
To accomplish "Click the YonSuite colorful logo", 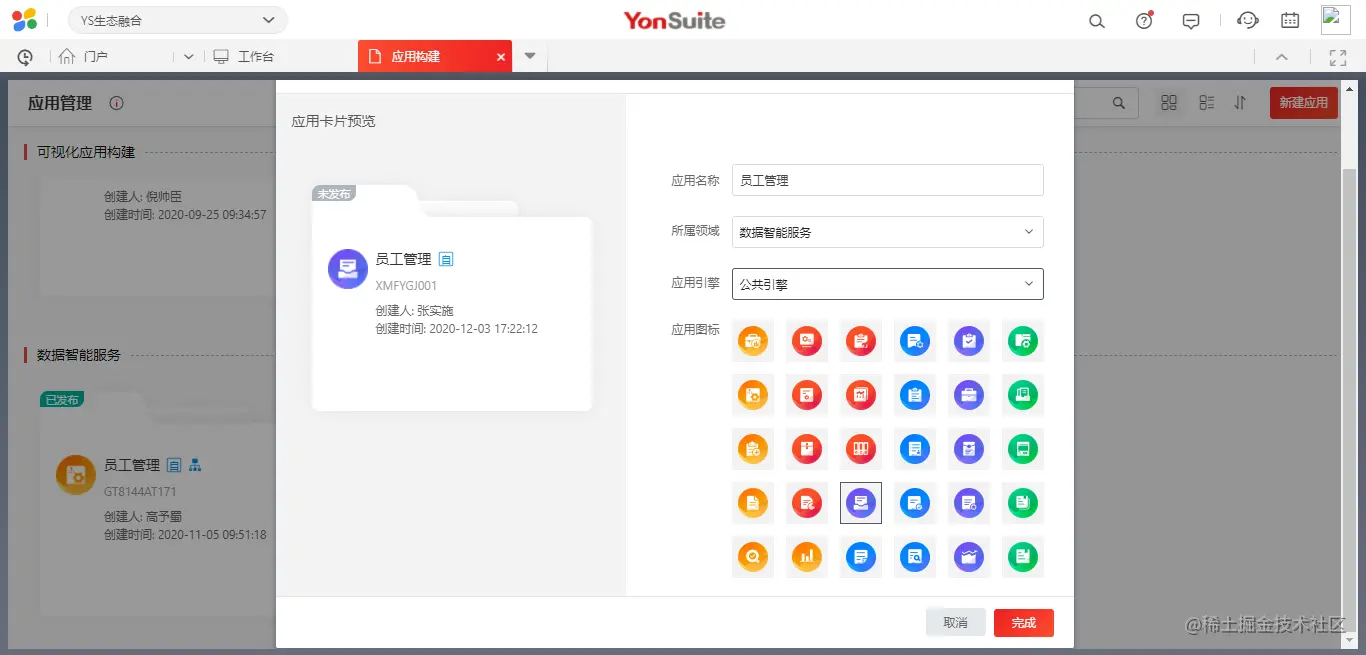I will point(25,19).
